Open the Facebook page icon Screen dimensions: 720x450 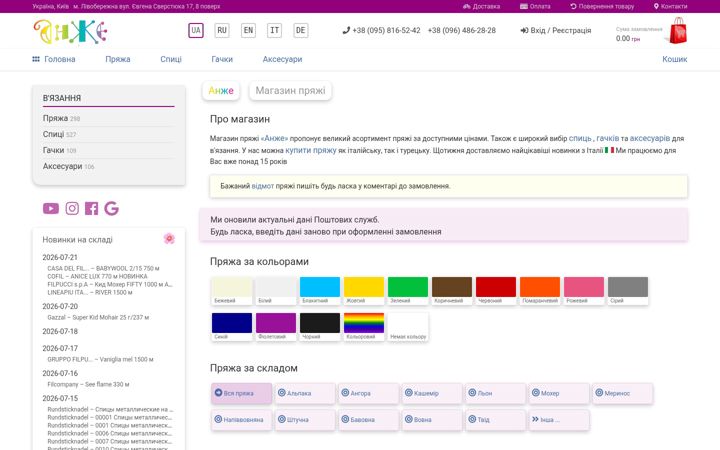coord(91,208)
